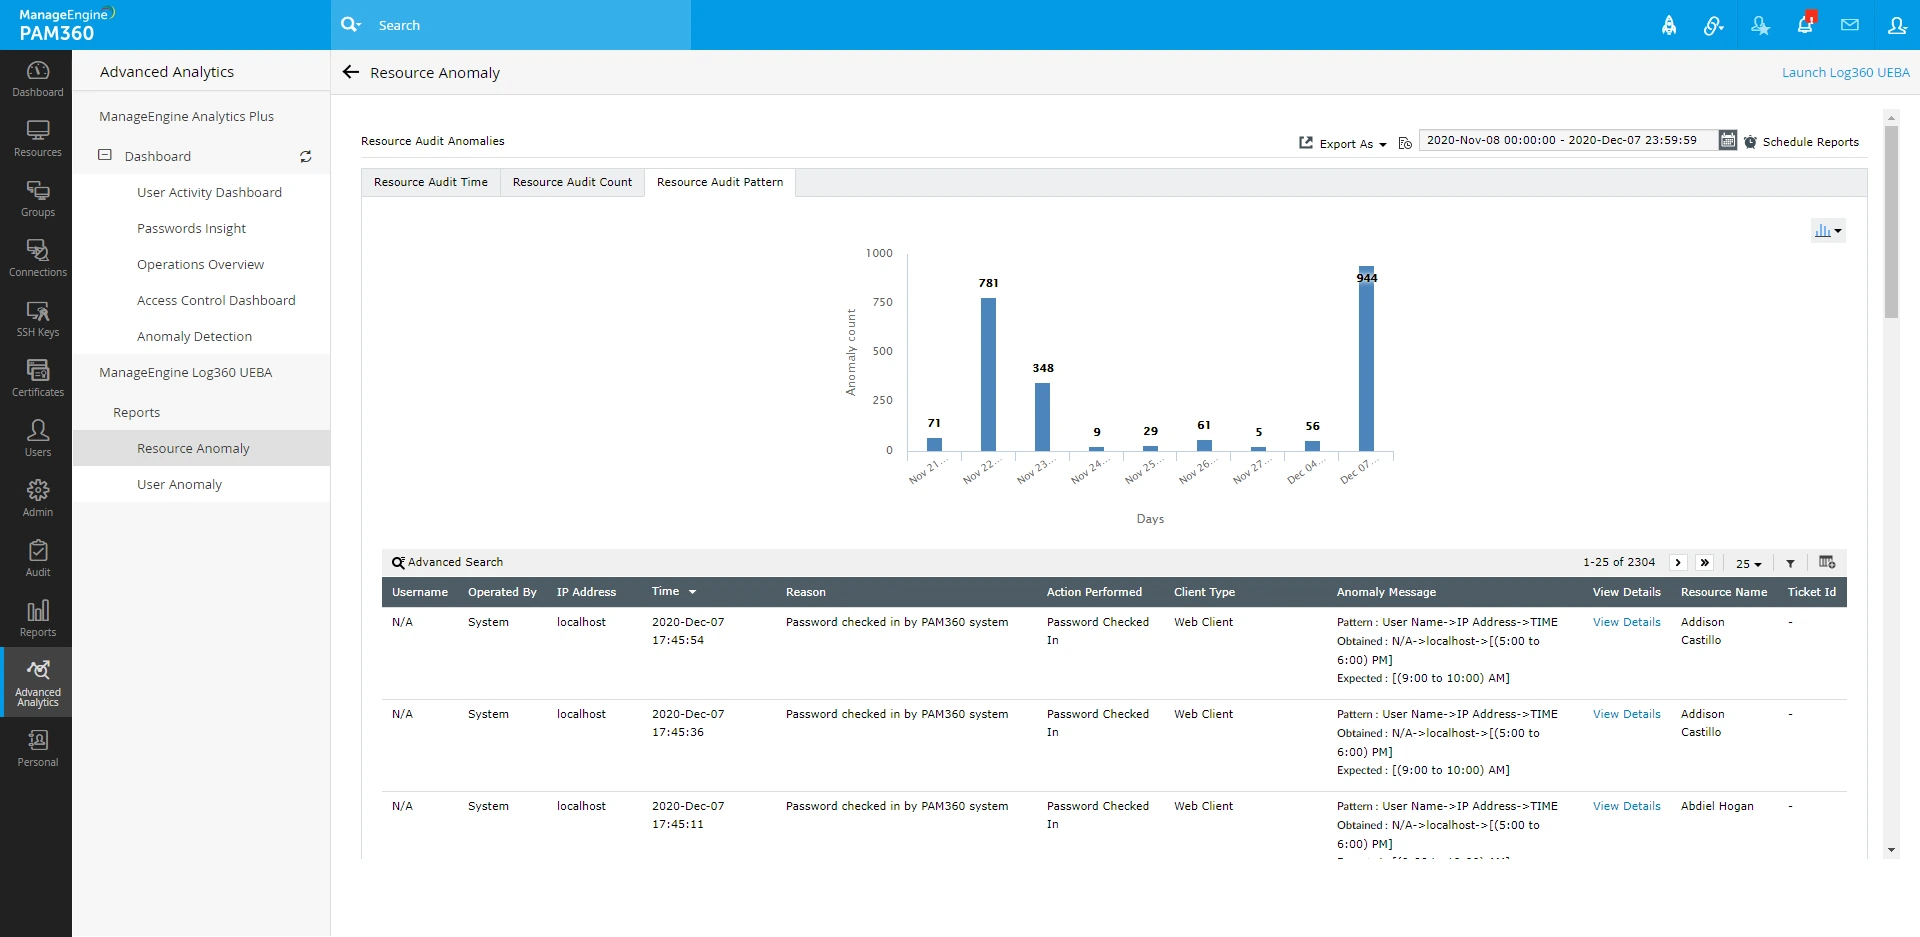
Task: Open View Details for first anomaly row
Action: (x=1626, y=622)
